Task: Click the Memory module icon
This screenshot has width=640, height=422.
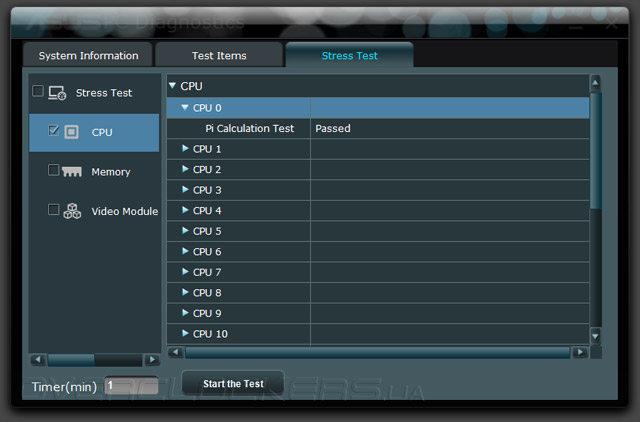Action: click(x=71, y=171)
